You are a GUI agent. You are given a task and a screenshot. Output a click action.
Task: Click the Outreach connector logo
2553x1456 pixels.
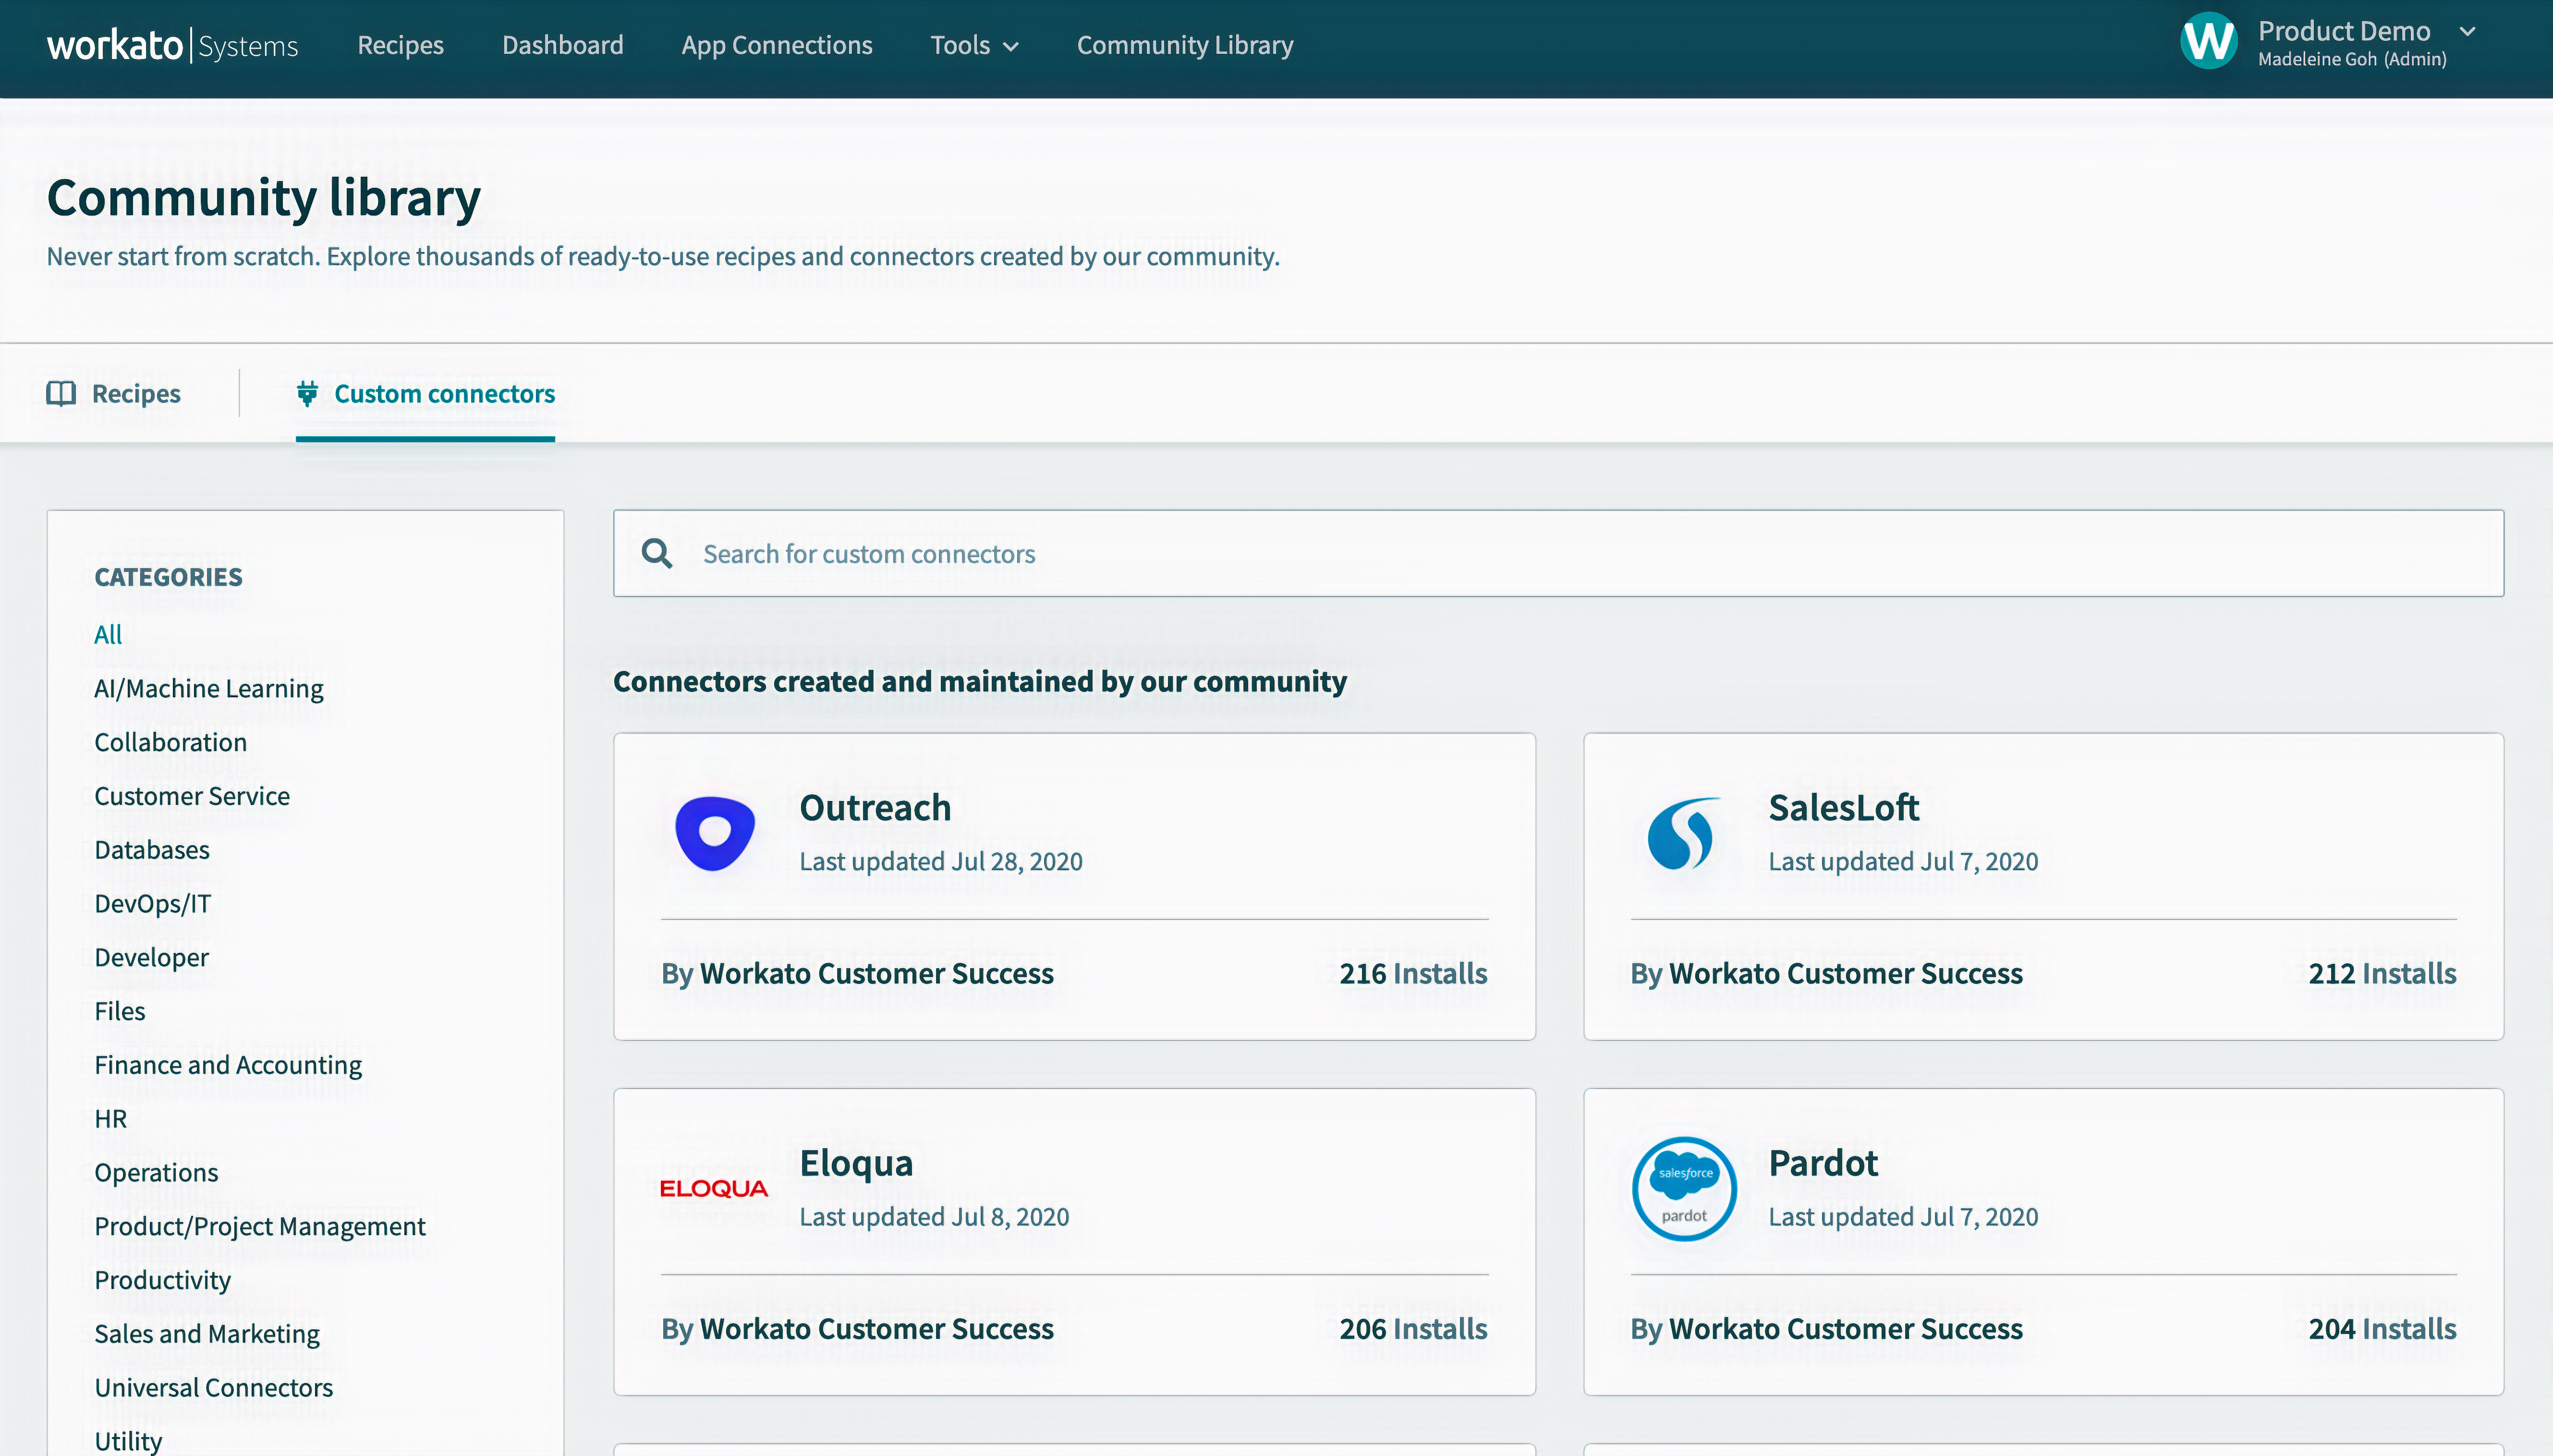[714, 833]
